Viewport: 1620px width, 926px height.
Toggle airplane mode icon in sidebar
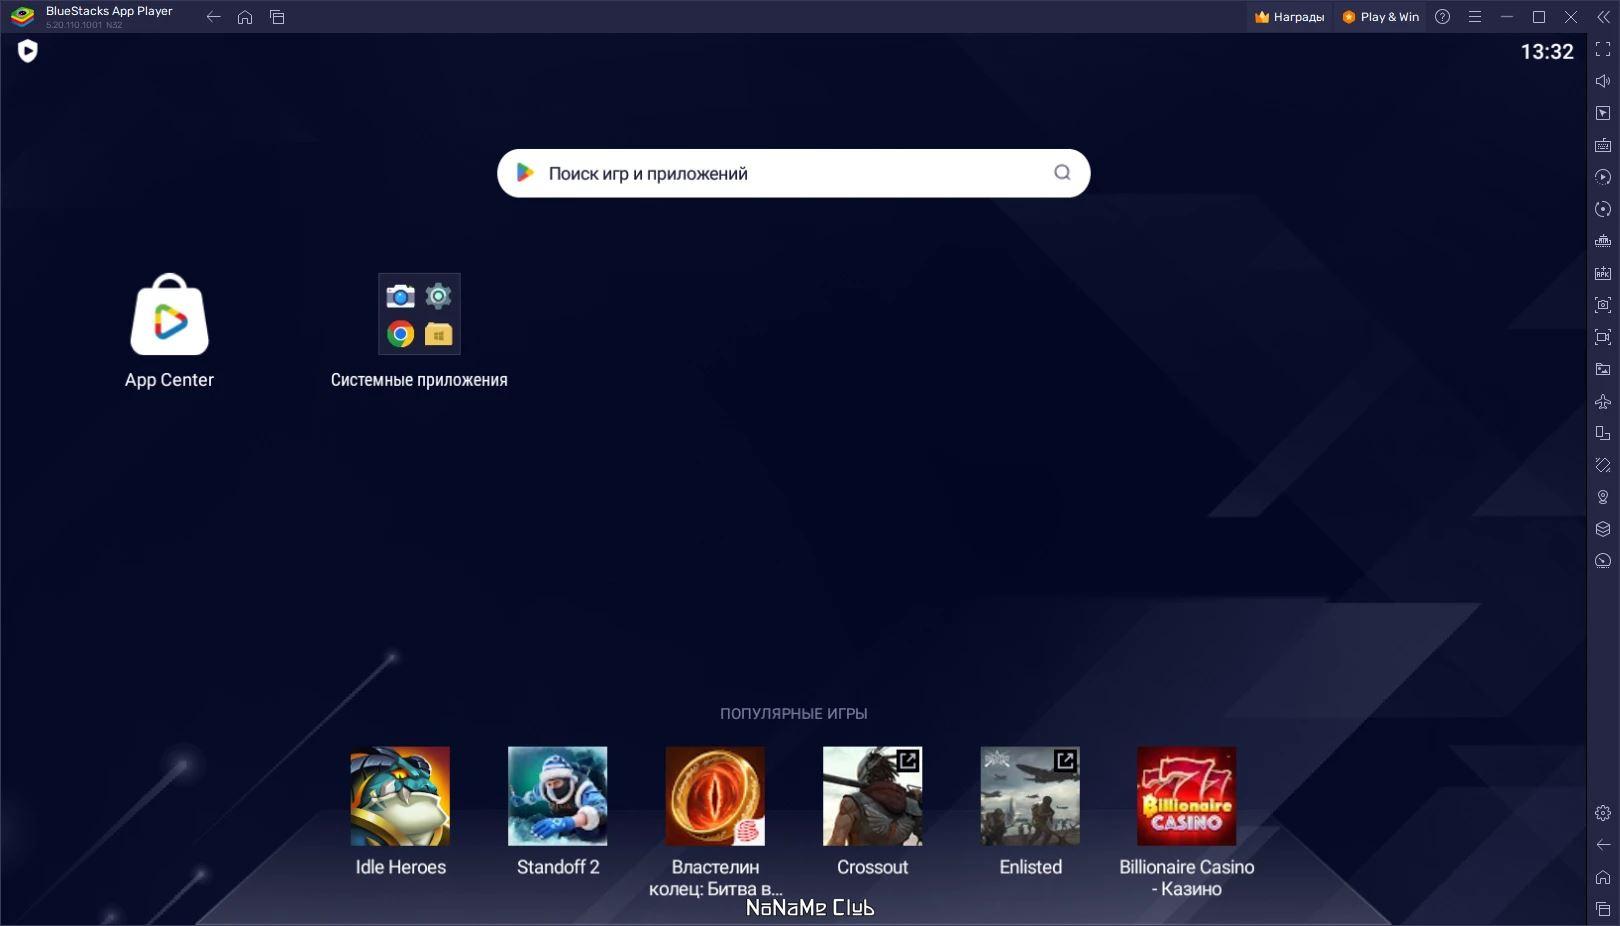1603,401
